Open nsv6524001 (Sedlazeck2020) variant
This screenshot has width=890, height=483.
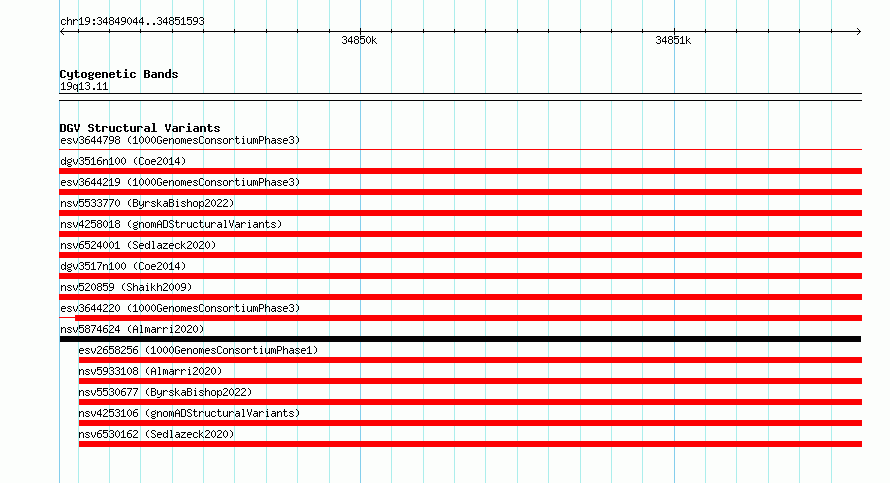tap(138, 245)
